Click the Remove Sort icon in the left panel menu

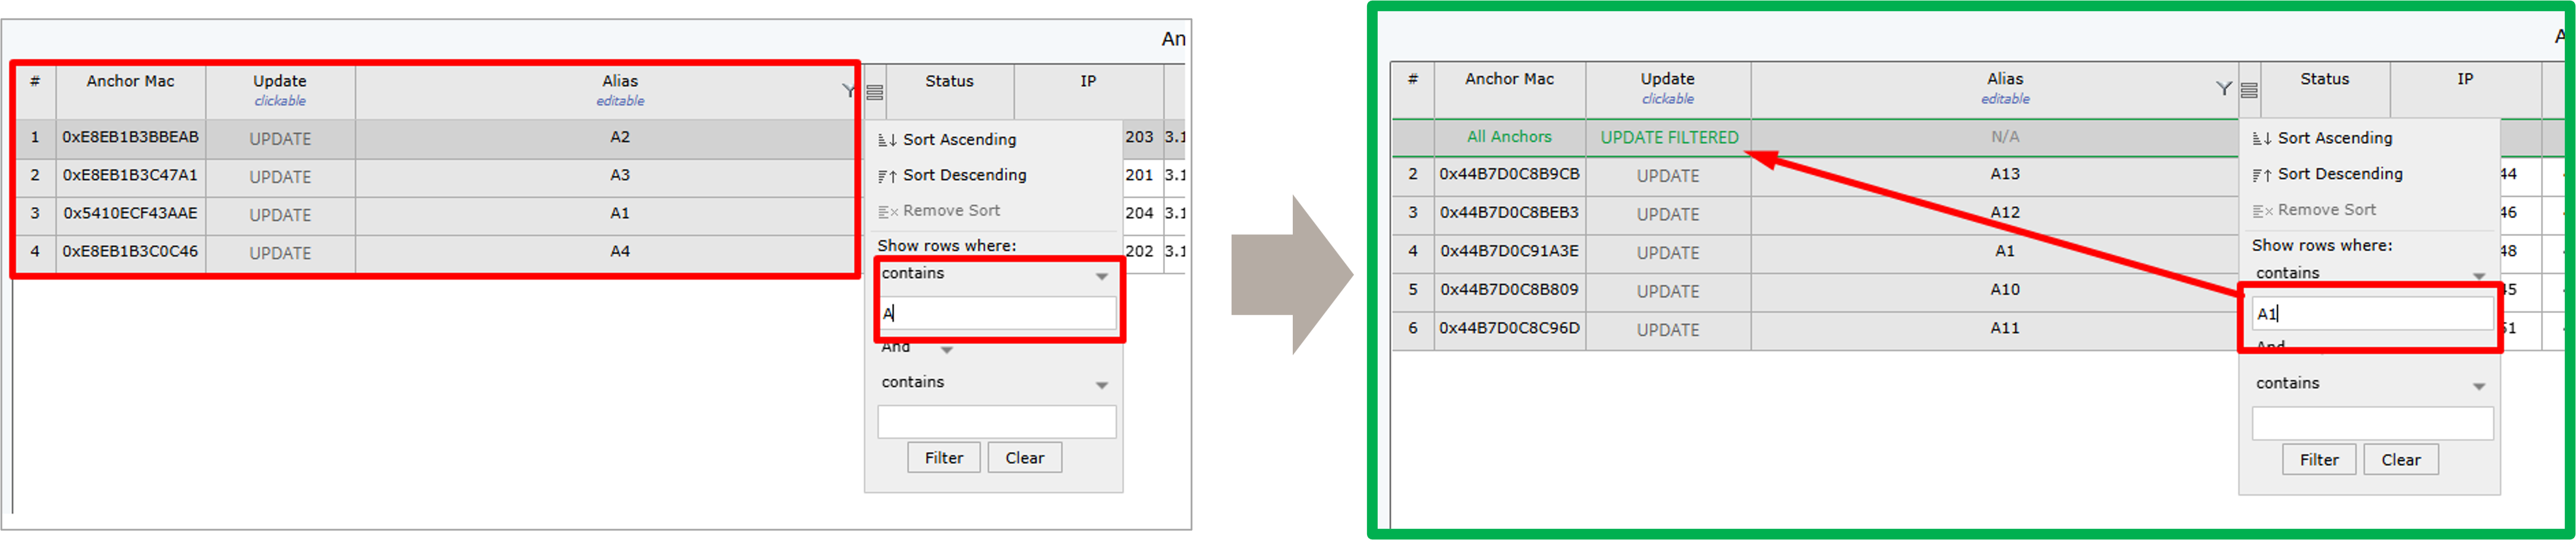886,211
